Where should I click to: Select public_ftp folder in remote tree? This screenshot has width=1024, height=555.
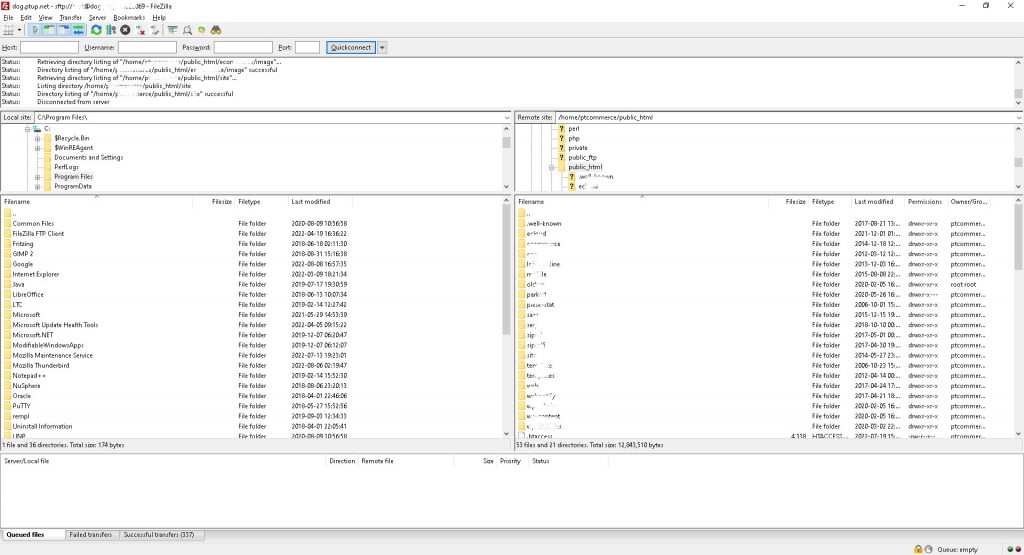pos(582,157)
